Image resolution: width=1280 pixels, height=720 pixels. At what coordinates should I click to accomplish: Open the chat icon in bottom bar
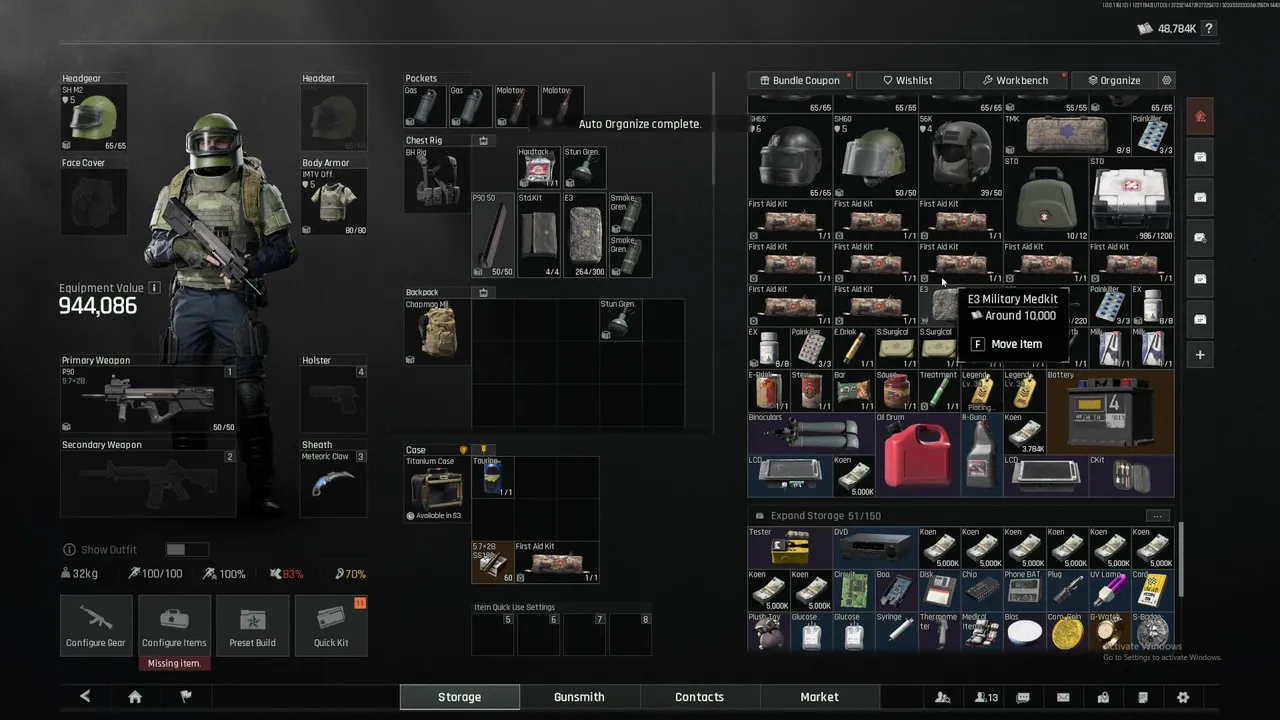[x=1023, y=697]
